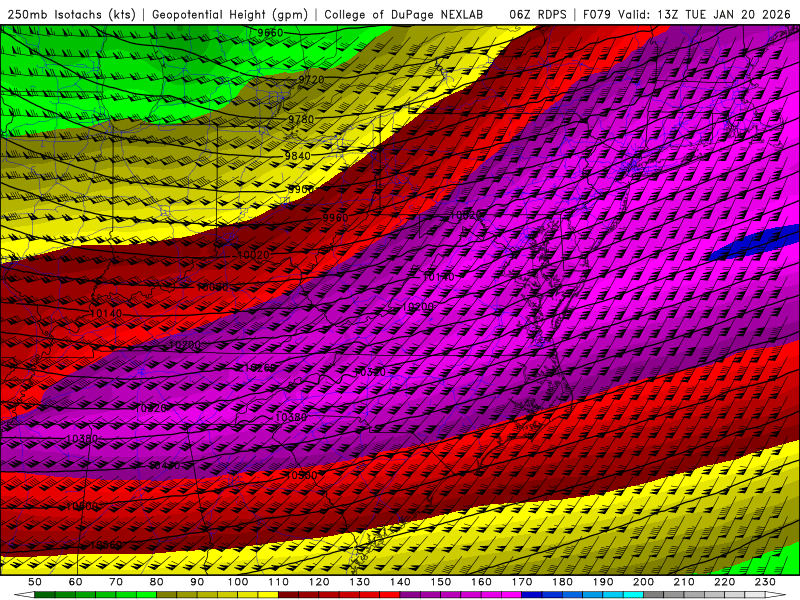
Task: Click the 130 value on the color scale
Action: [x=360, y=582]
